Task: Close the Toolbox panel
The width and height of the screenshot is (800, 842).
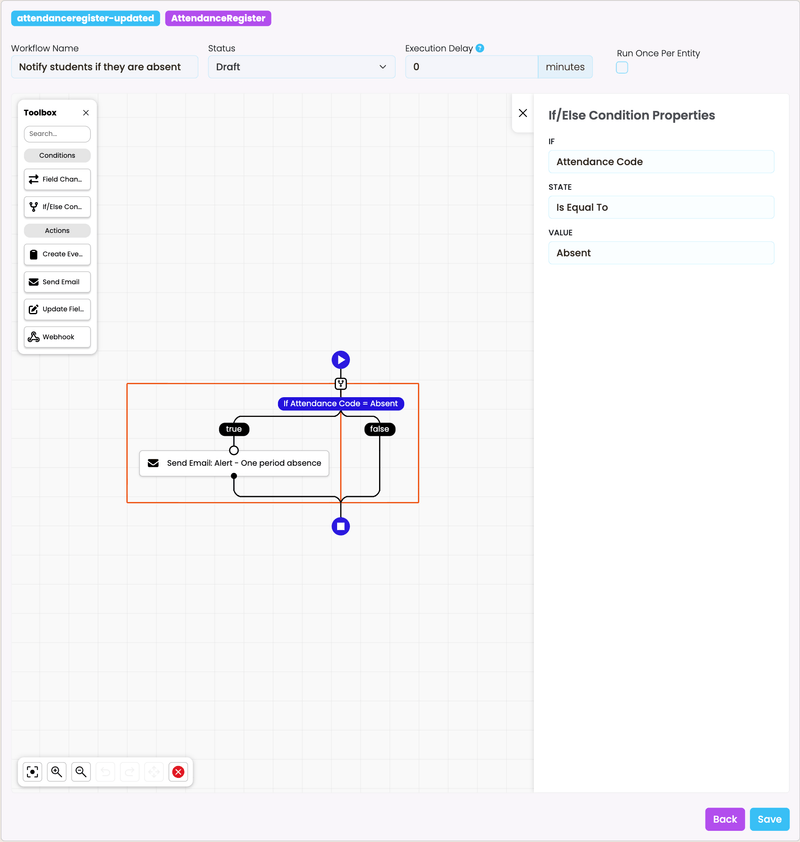Action: [86, 113]
